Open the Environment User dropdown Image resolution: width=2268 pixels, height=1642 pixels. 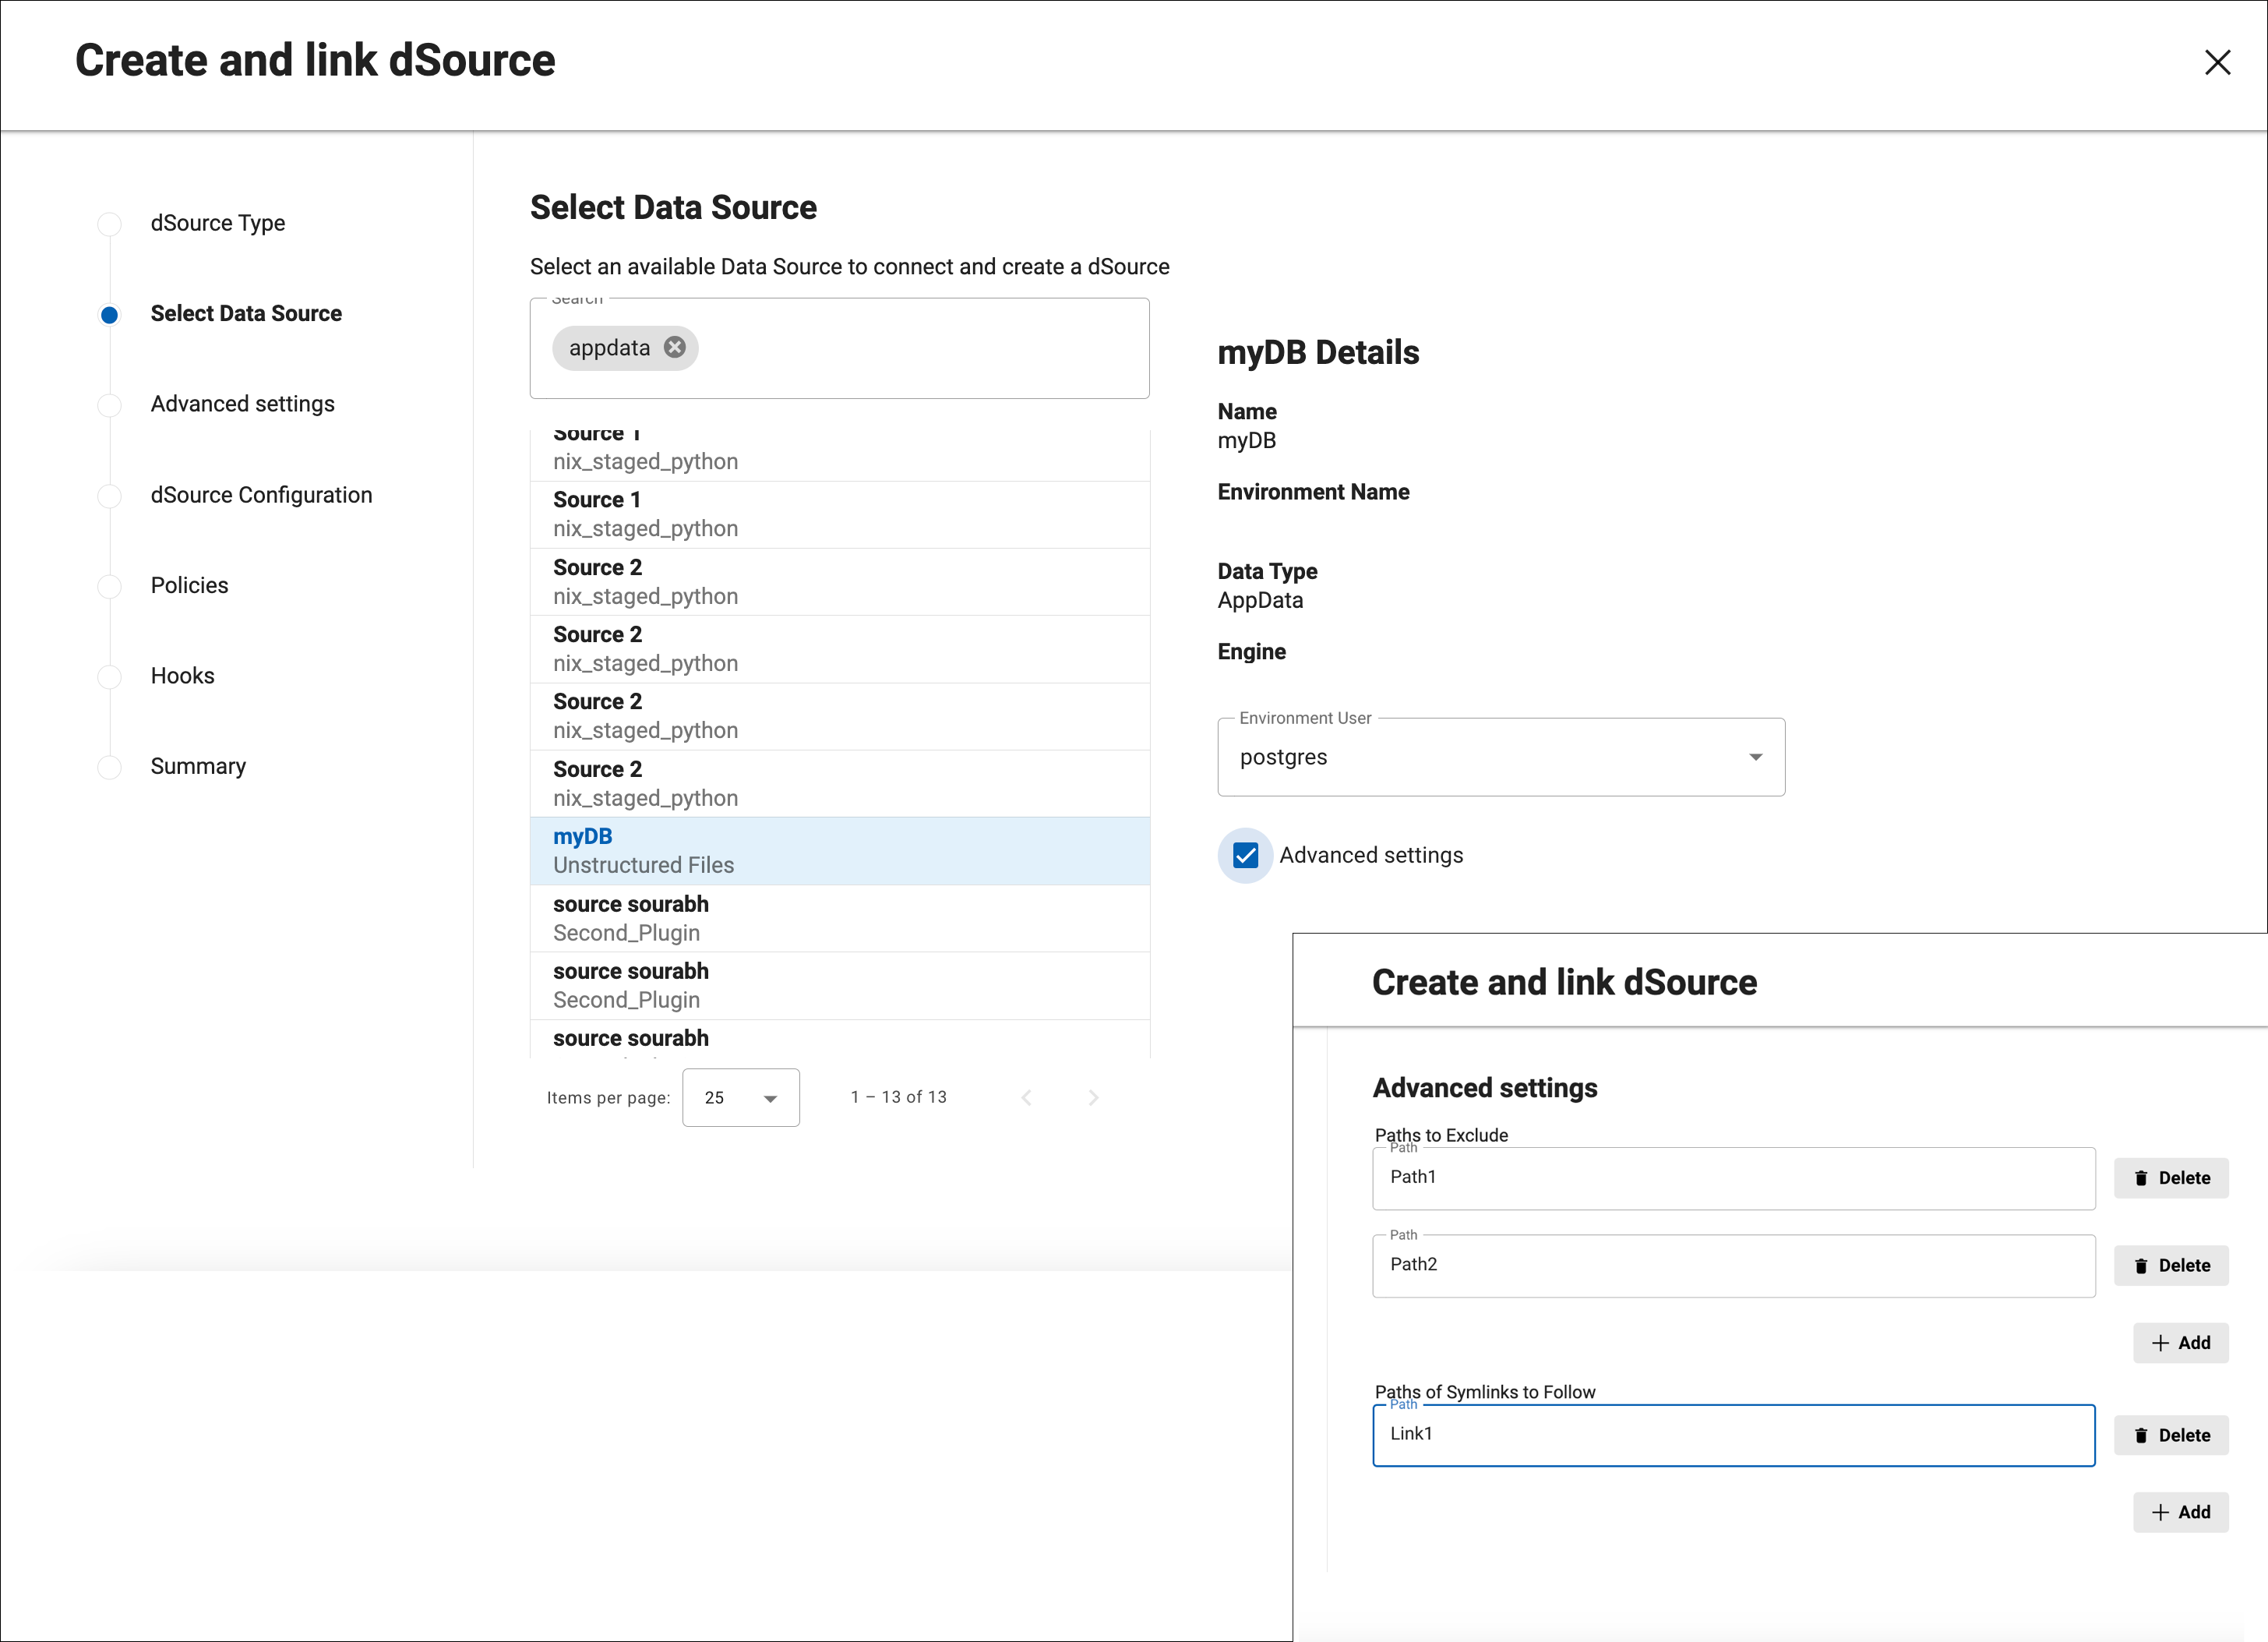coord(1500,757)
